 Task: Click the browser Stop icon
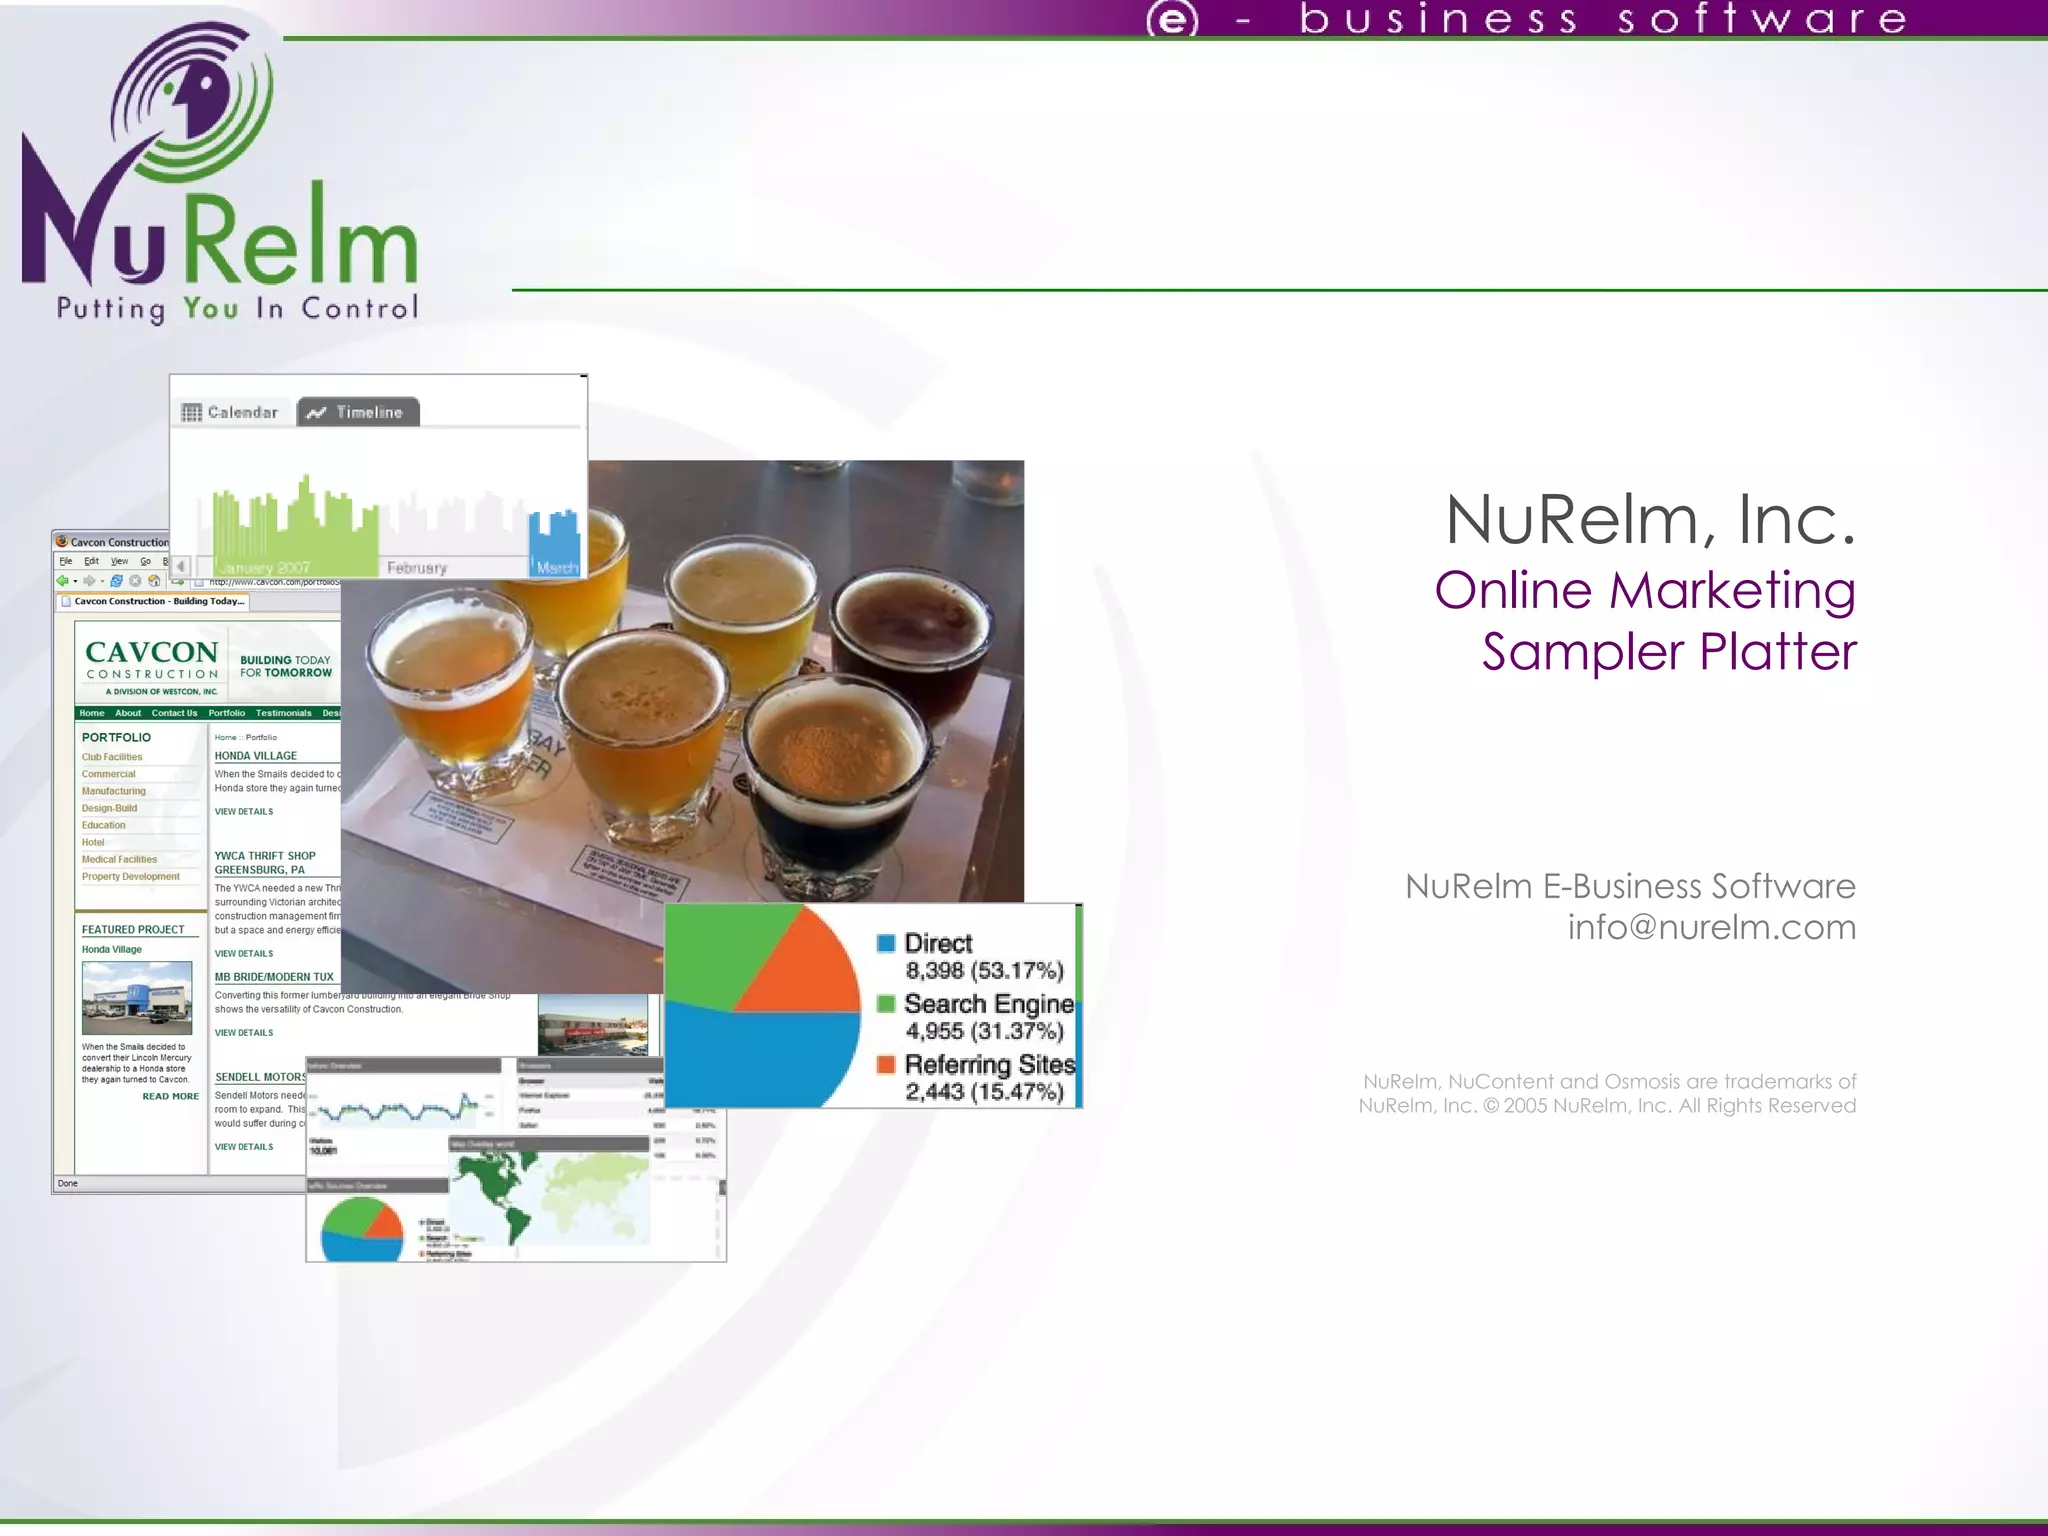[135, 581]
